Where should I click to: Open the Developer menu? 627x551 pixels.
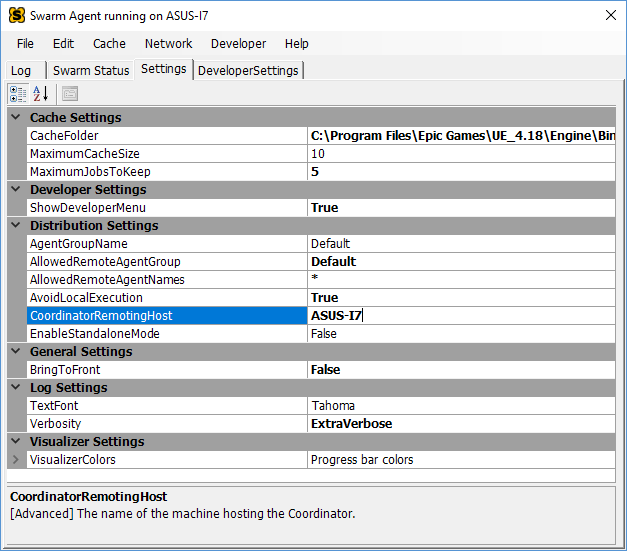click(x=238, y=44)
